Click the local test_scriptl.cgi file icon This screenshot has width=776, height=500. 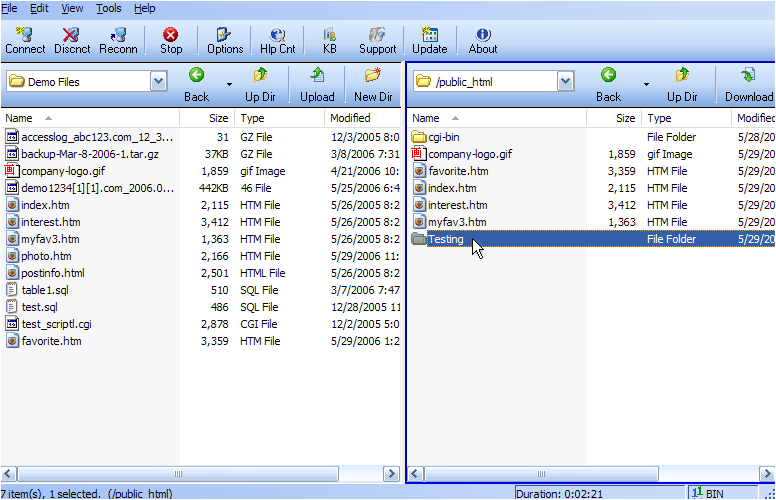pos(12,324)
